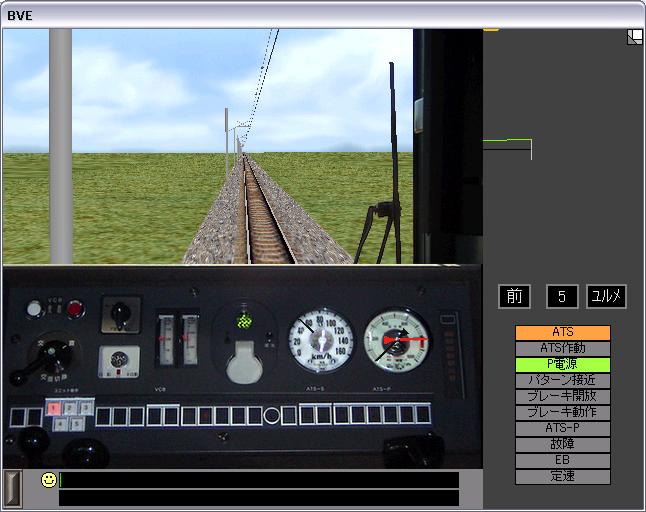Viewport: 646px width, 512px height.
Task: Click the red VCB push button
Action: point(75,309)
